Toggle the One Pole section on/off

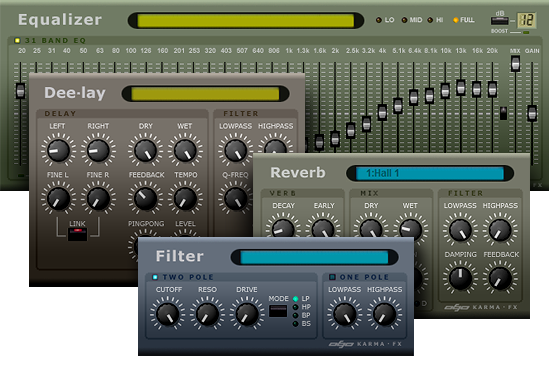pos(332,277)
